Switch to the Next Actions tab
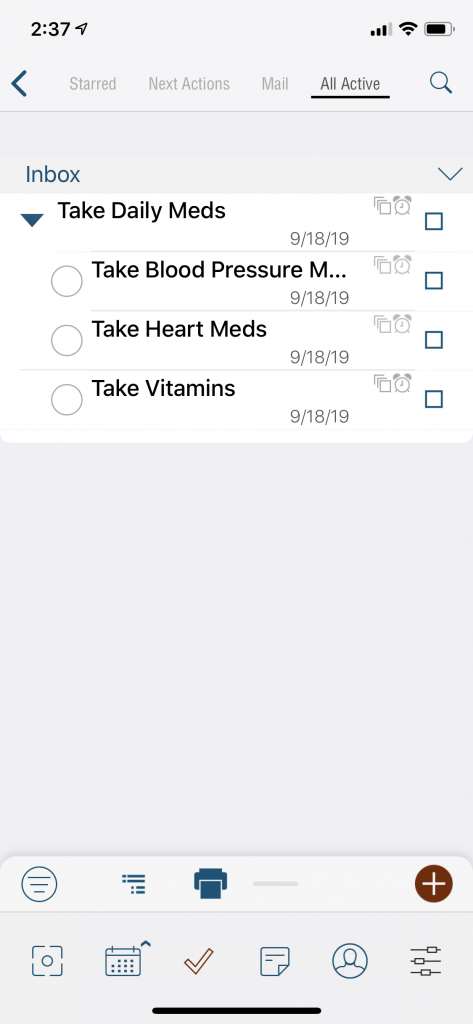Screen dimensions: 473x1024 coord(189,84)
